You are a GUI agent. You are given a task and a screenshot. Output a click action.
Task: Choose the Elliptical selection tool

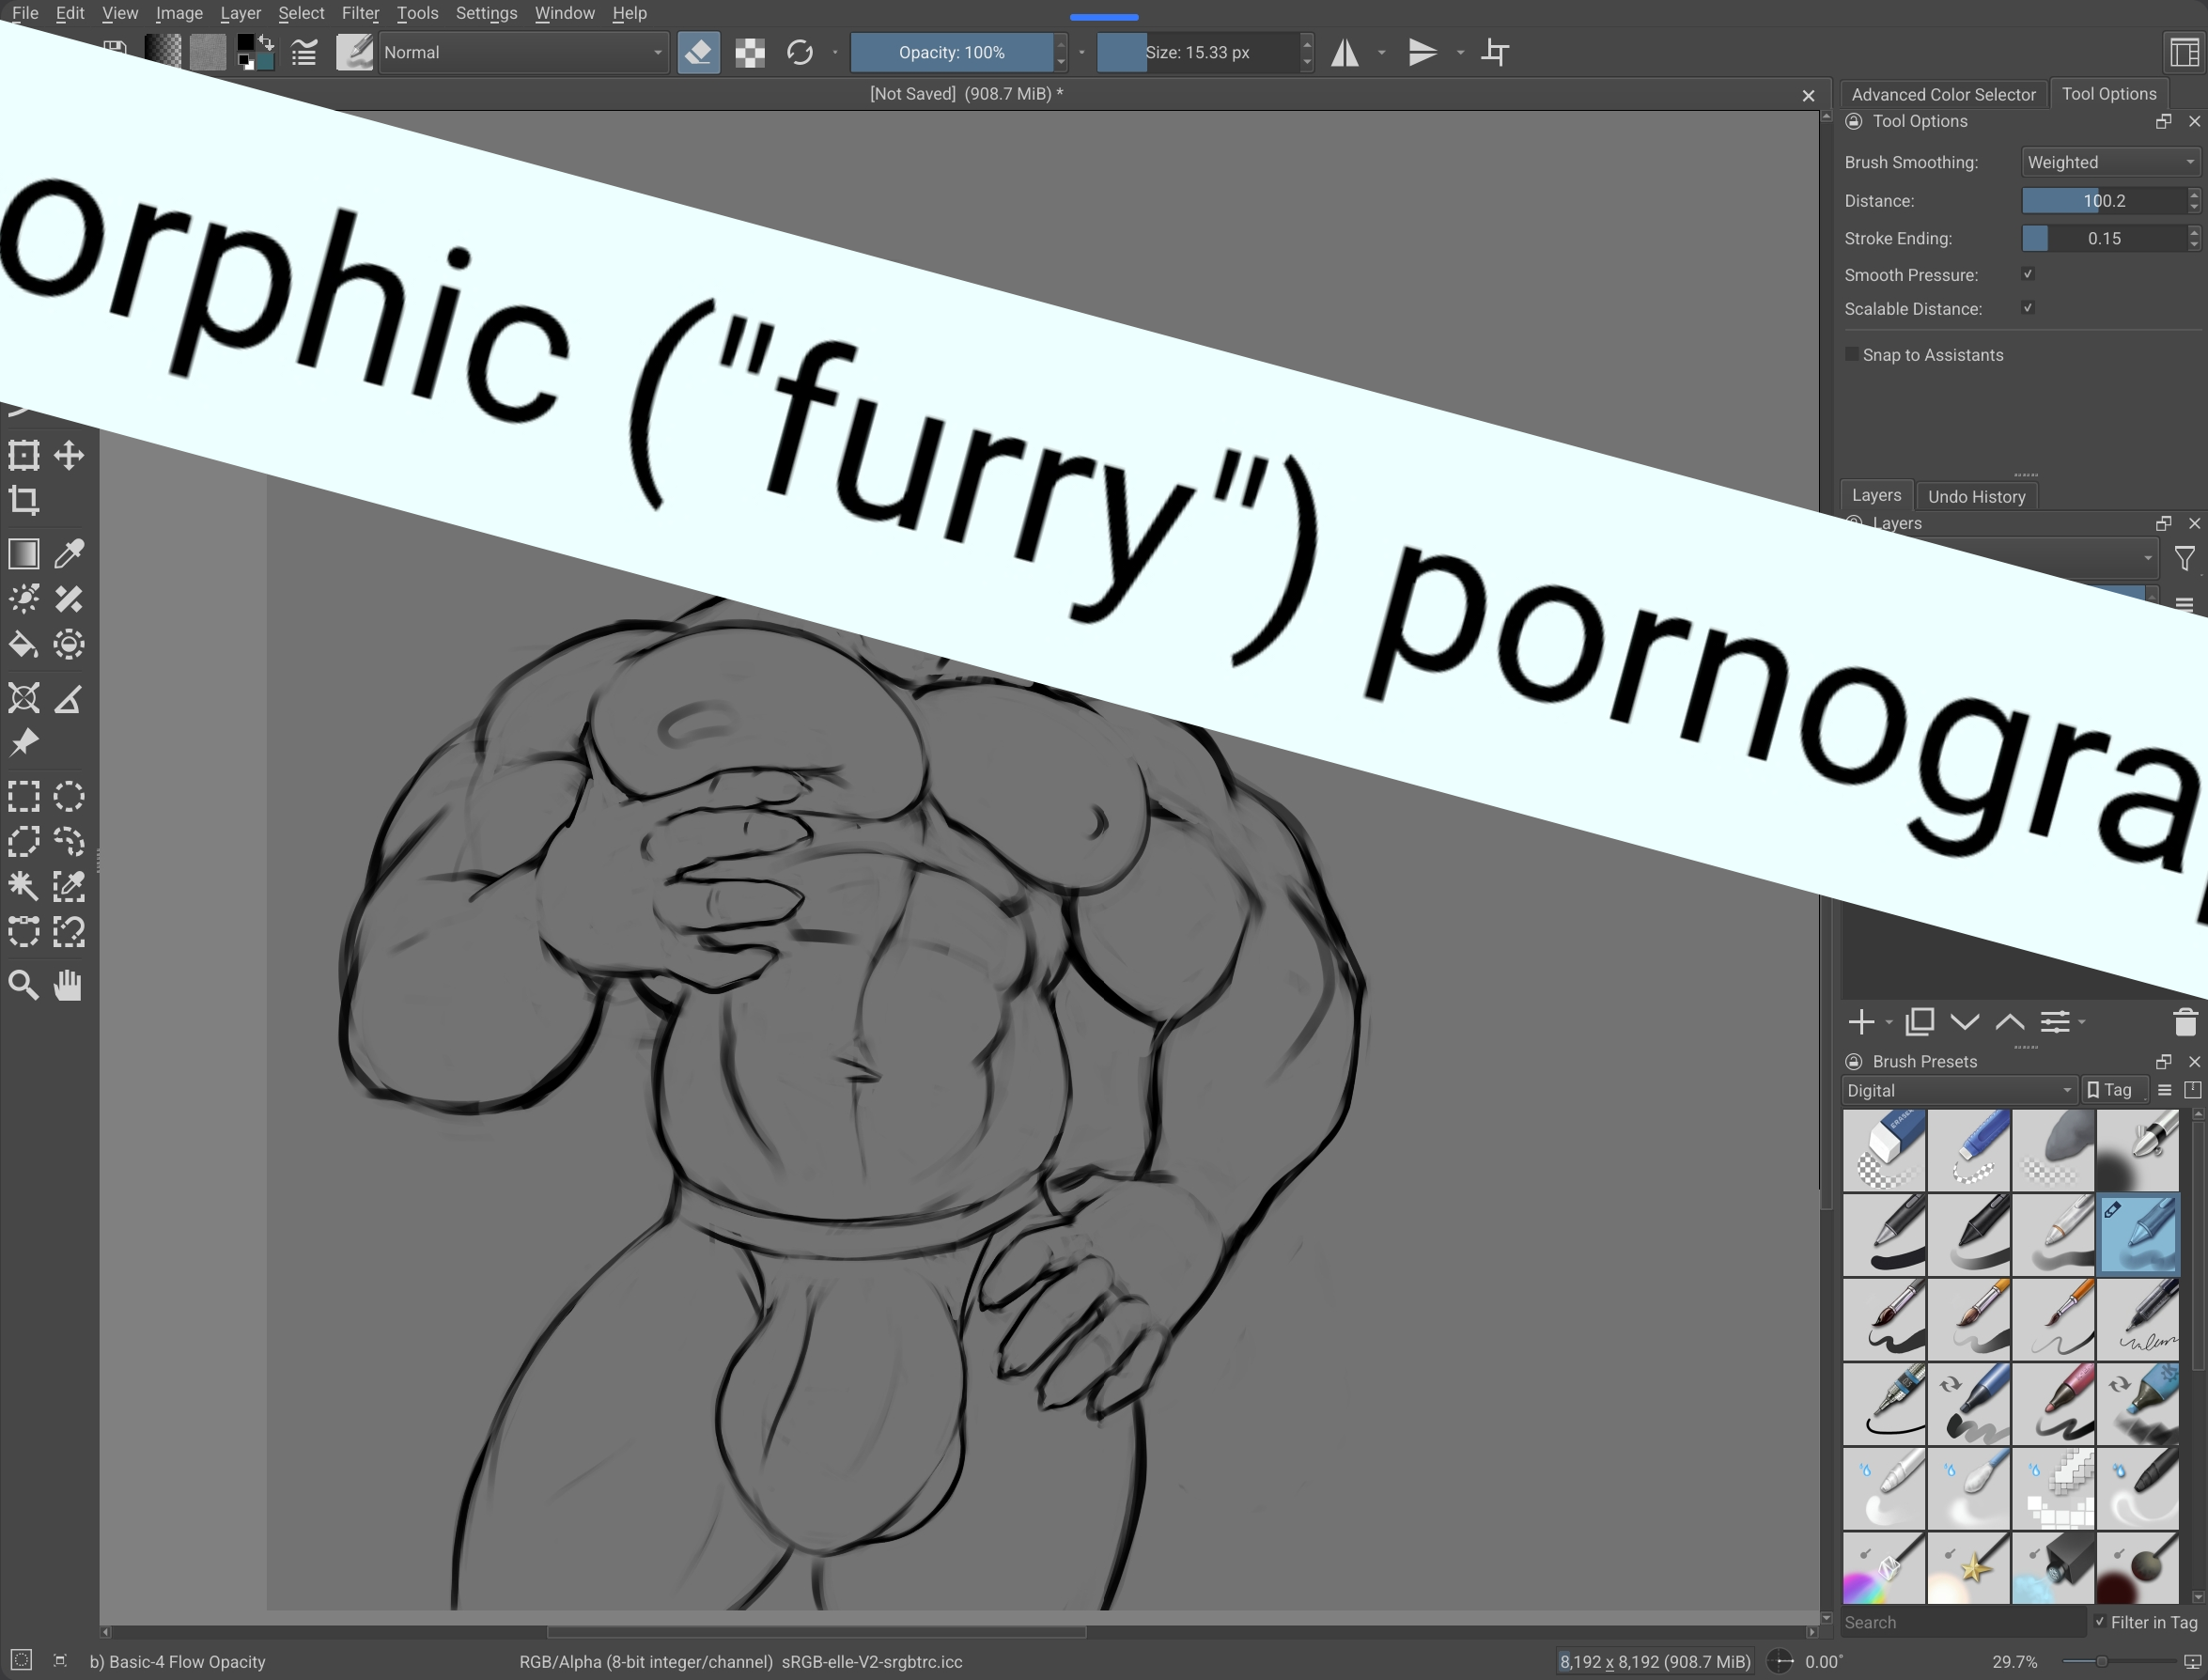(69, 797)
